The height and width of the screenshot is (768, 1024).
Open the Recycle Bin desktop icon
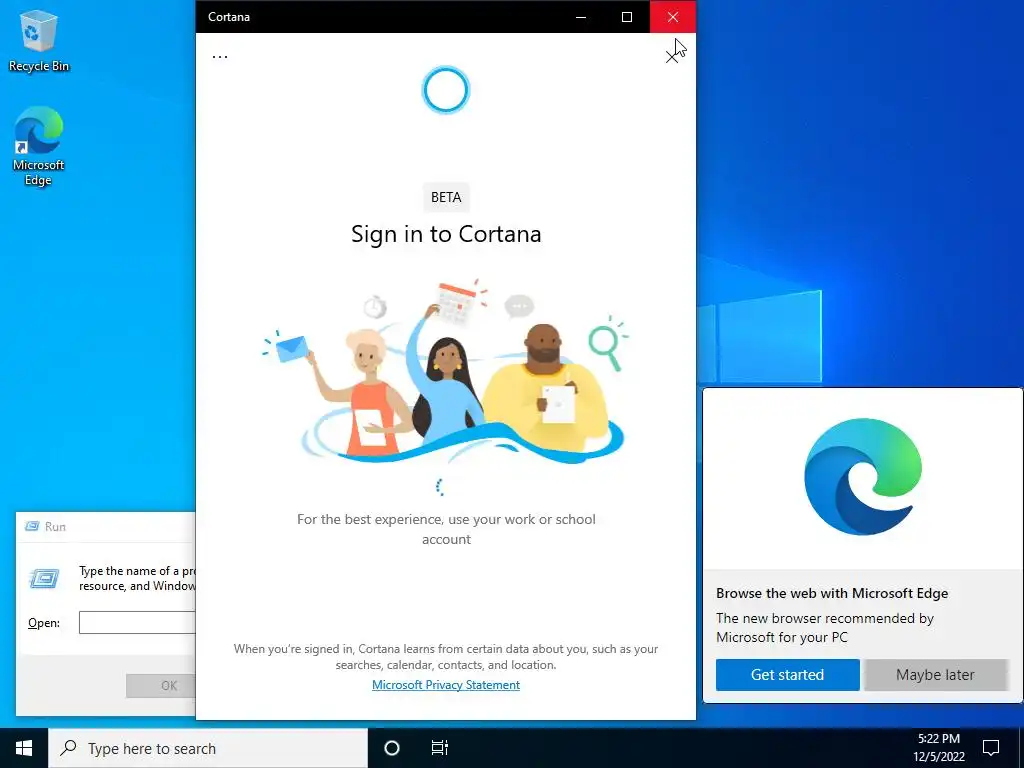tap(39, 40)
